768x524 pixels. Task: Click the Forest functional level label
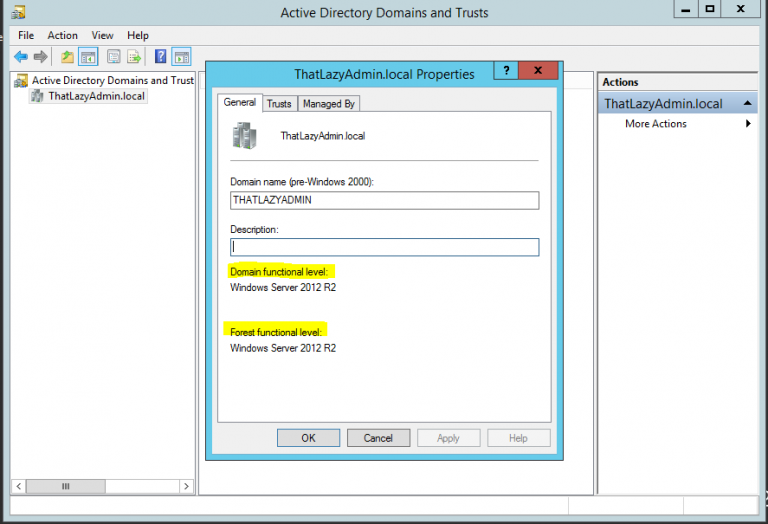276,333
